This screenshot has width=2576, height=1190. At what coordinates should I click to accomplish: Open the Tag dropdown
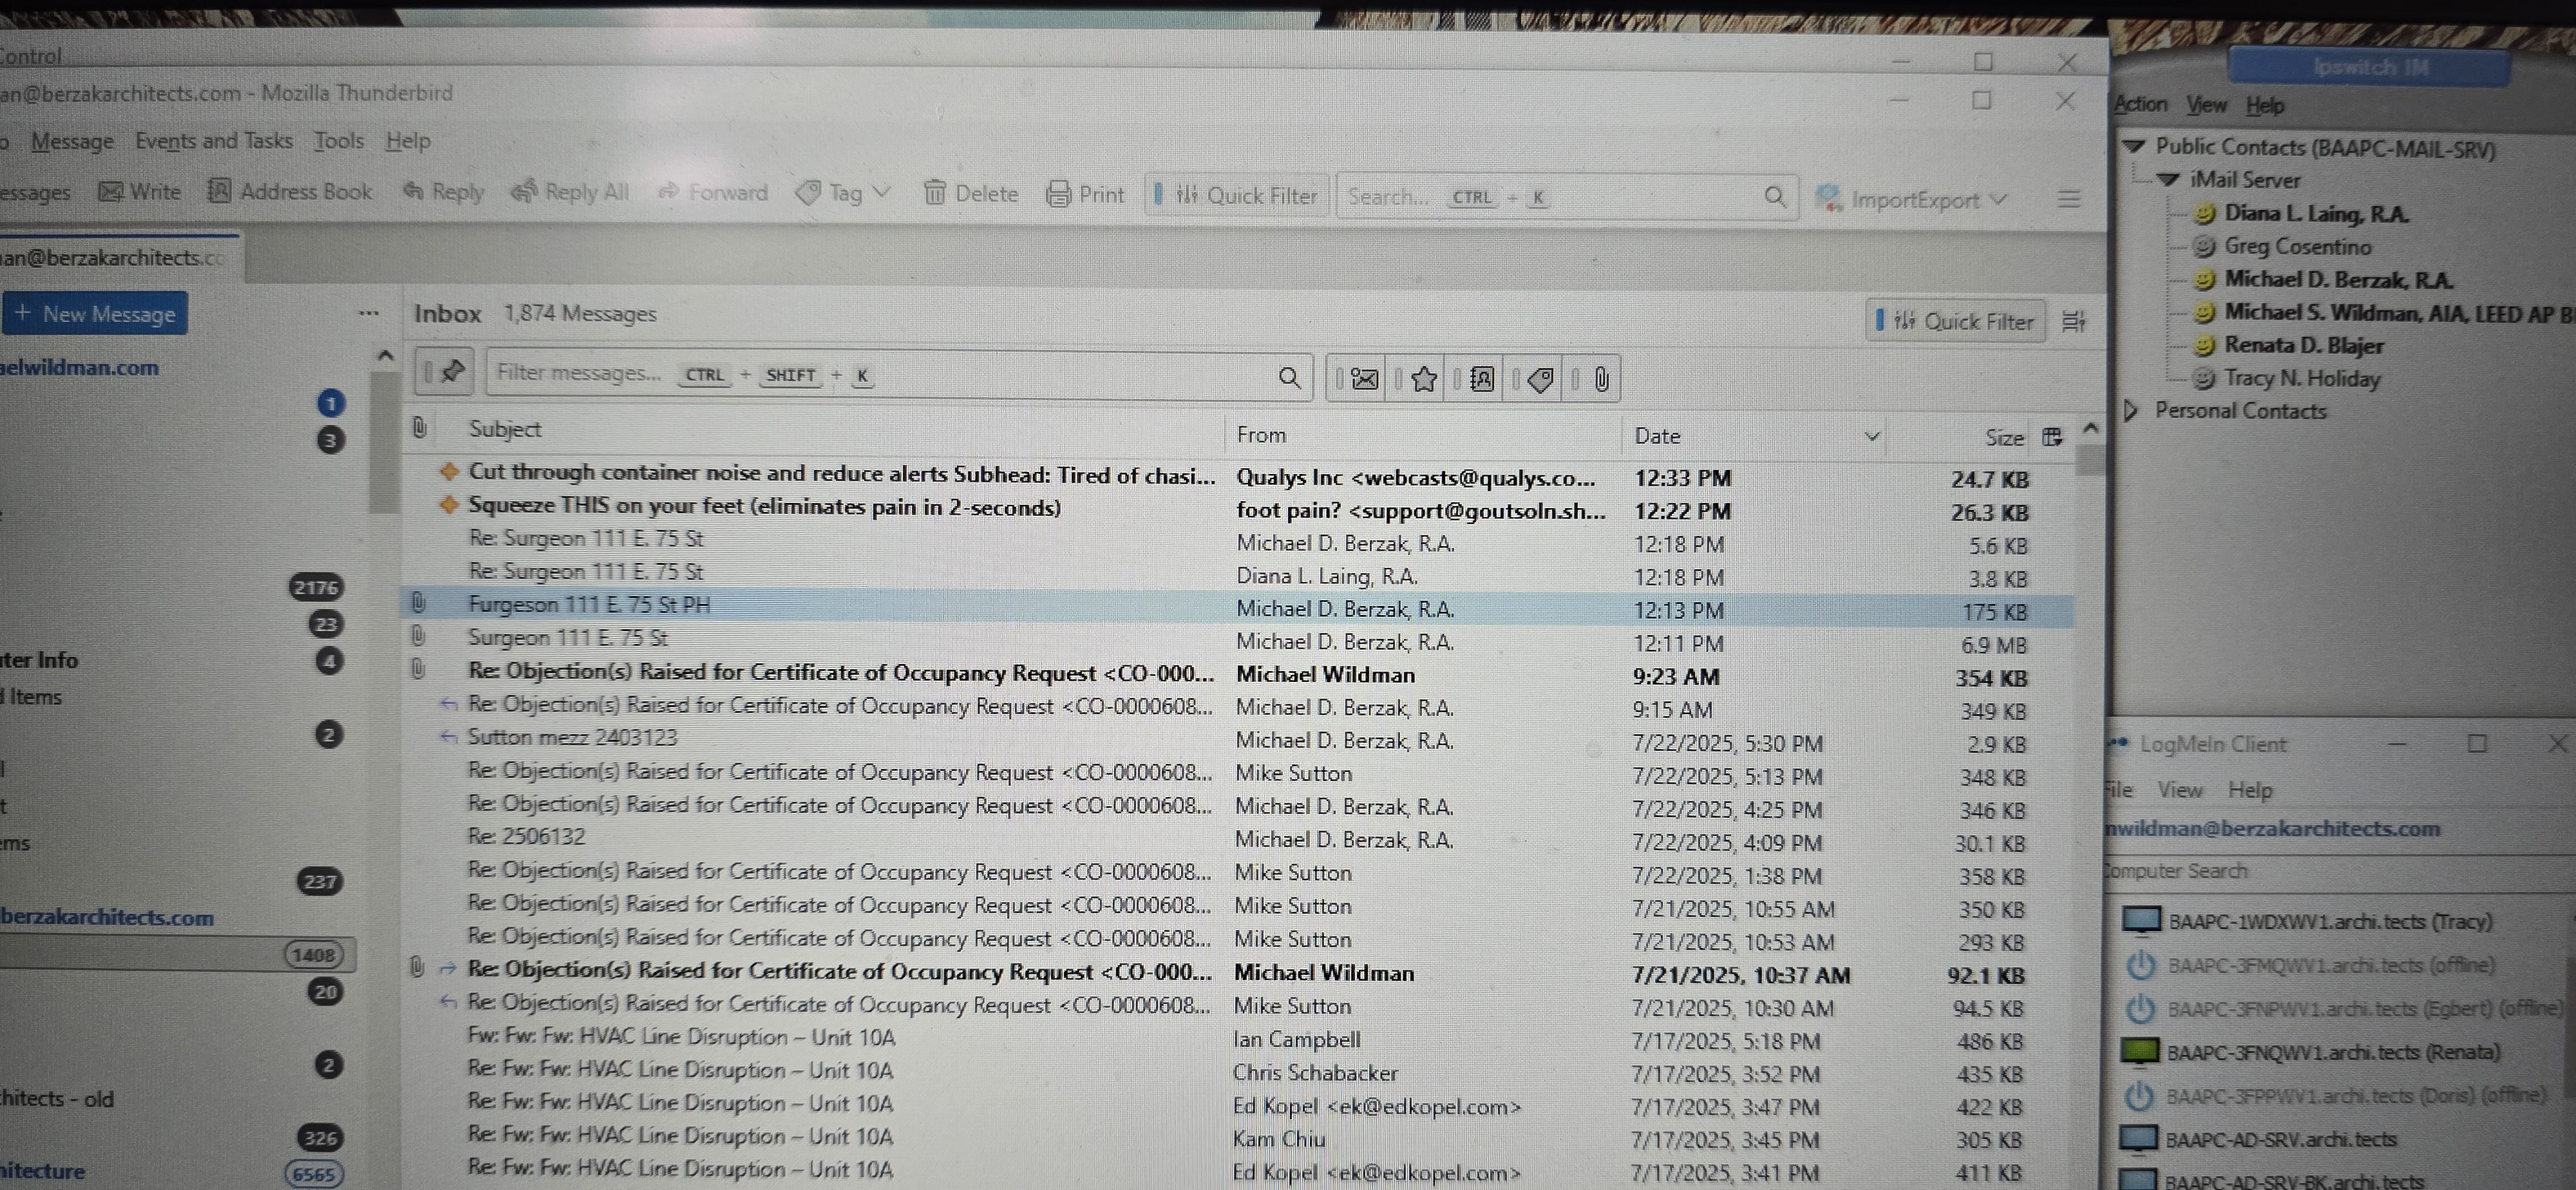click(843, 193)
